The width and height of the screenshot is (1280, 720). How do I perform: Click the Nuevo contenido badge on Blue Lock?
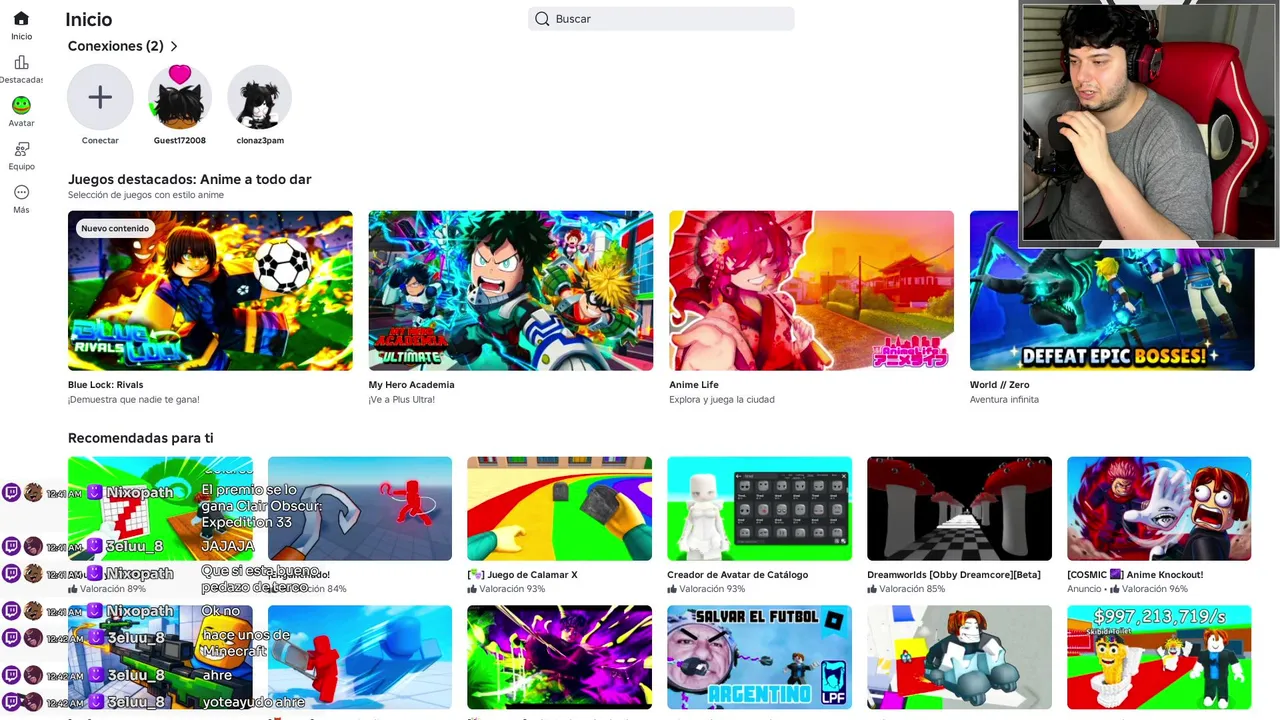click(x=115, y=228)
